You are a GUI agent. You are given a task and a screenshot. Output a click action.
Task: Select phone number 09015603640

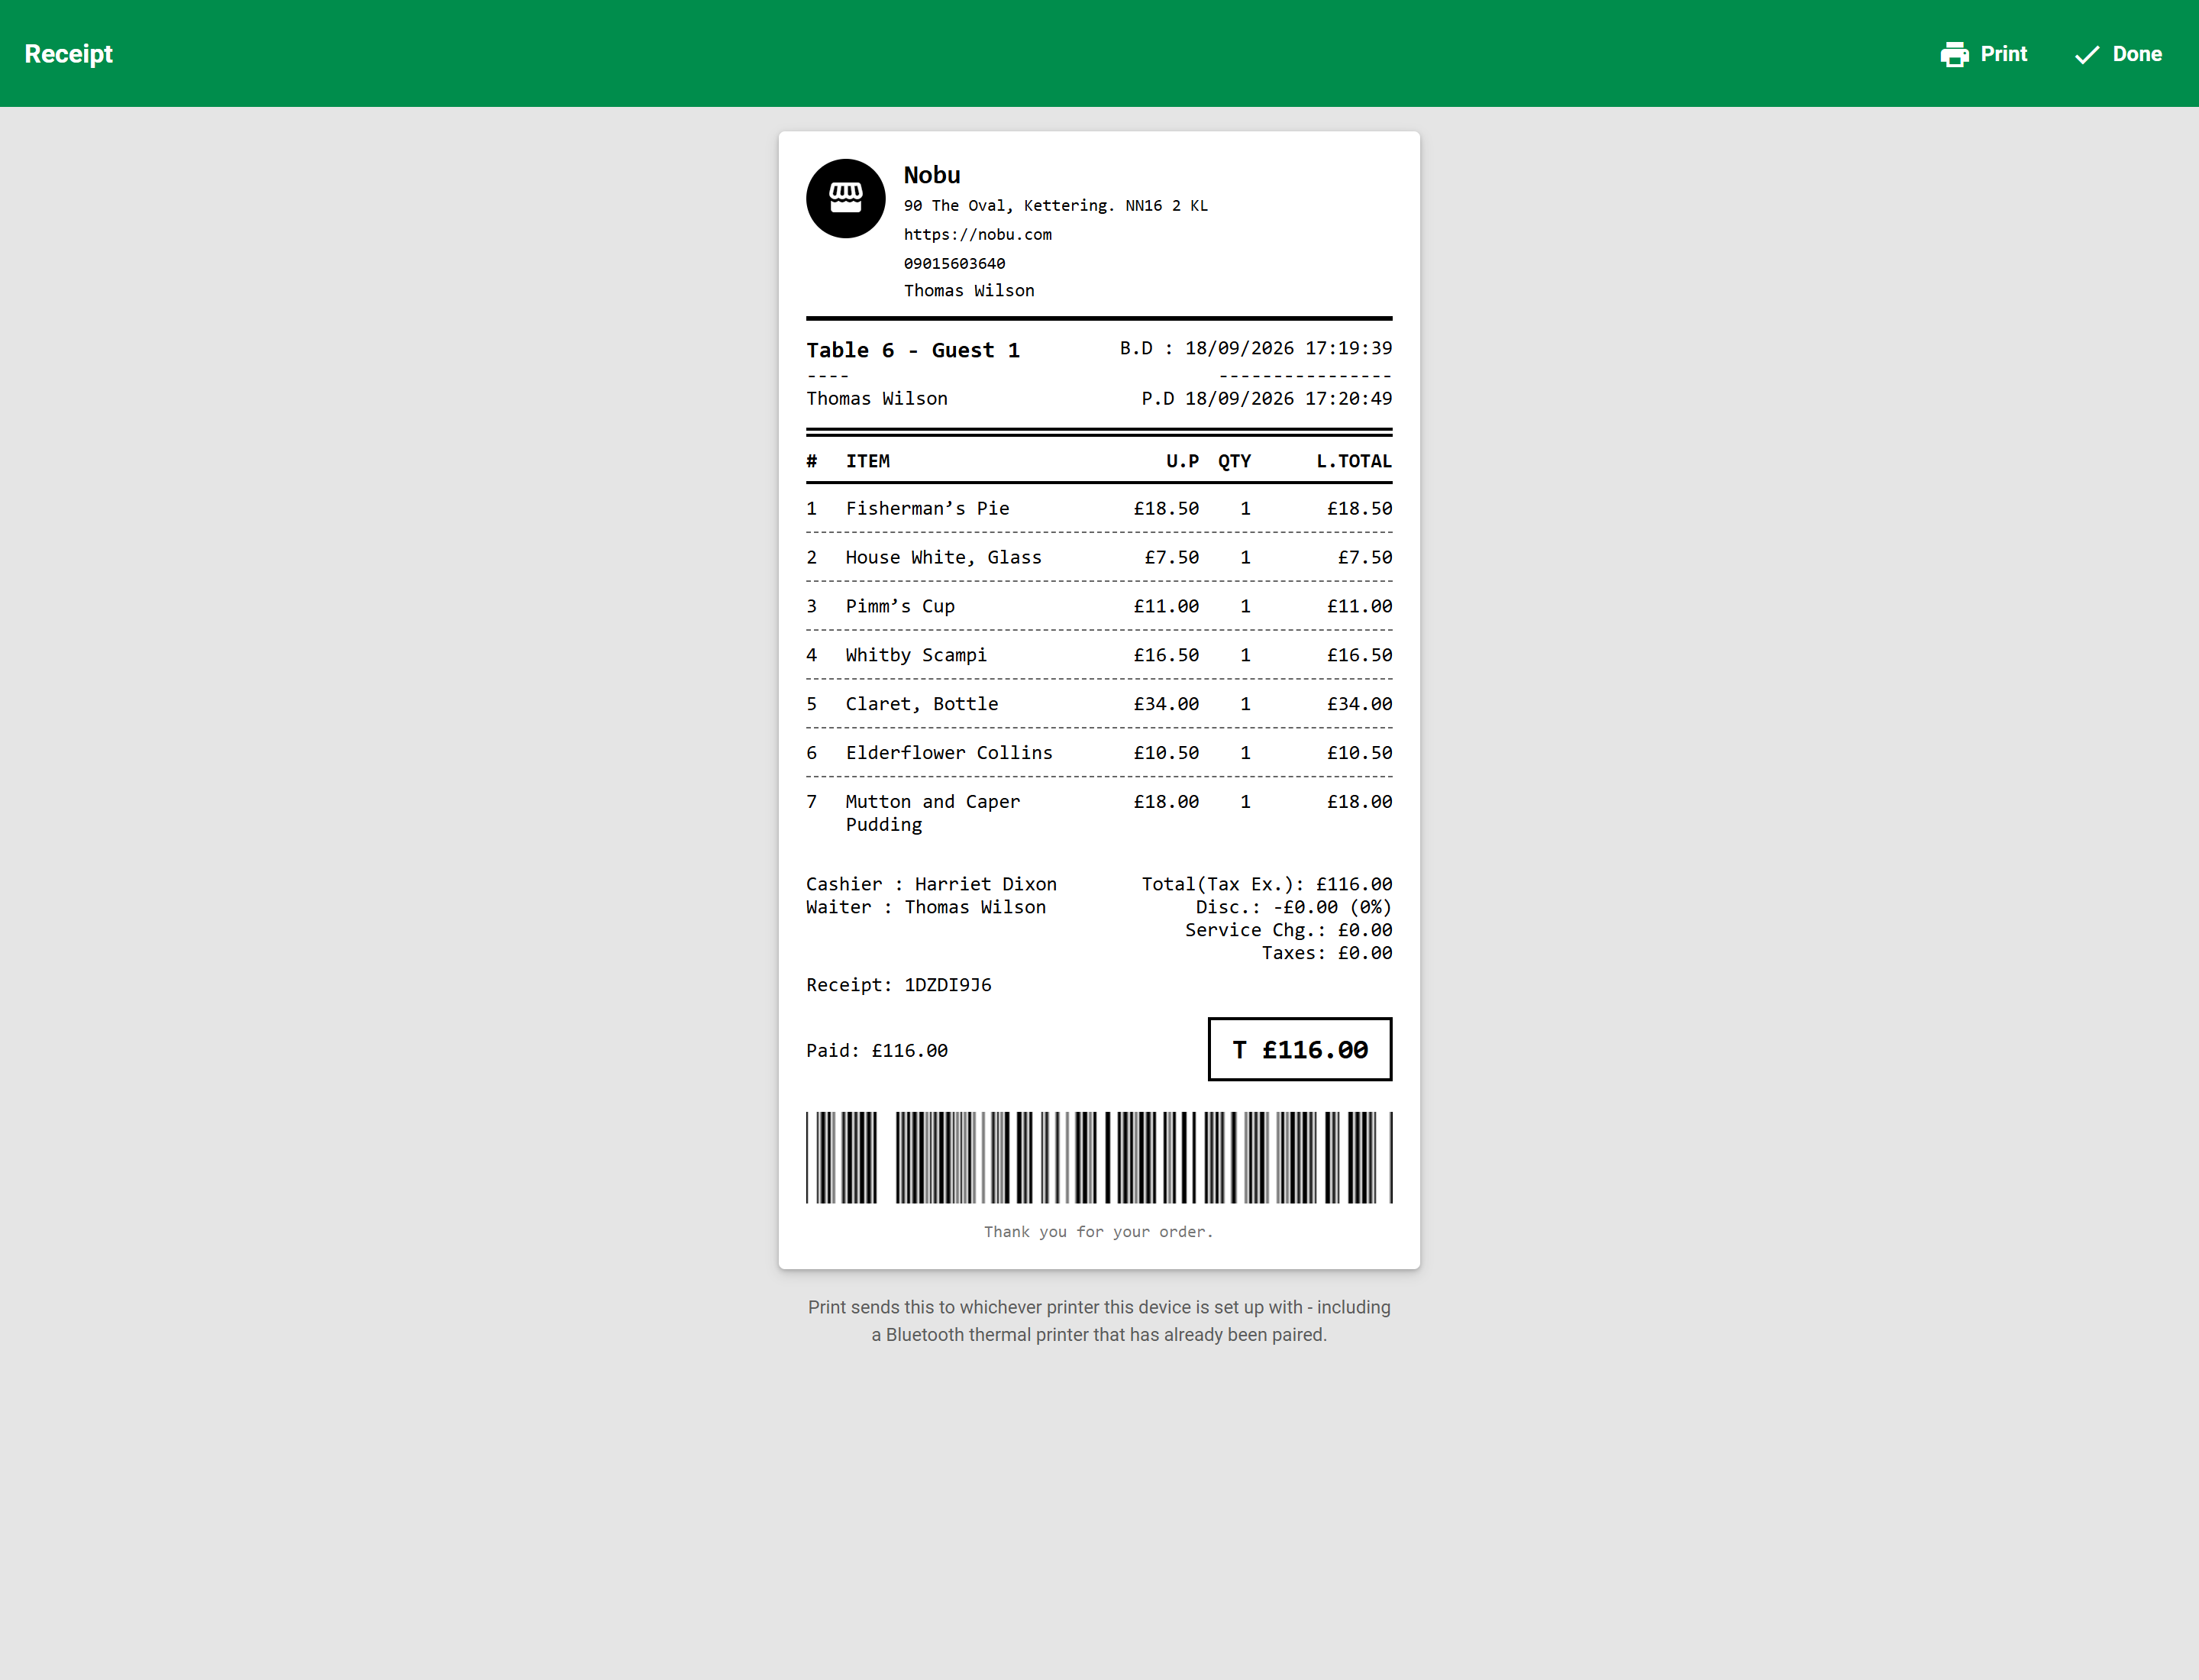tap(955, 263)
